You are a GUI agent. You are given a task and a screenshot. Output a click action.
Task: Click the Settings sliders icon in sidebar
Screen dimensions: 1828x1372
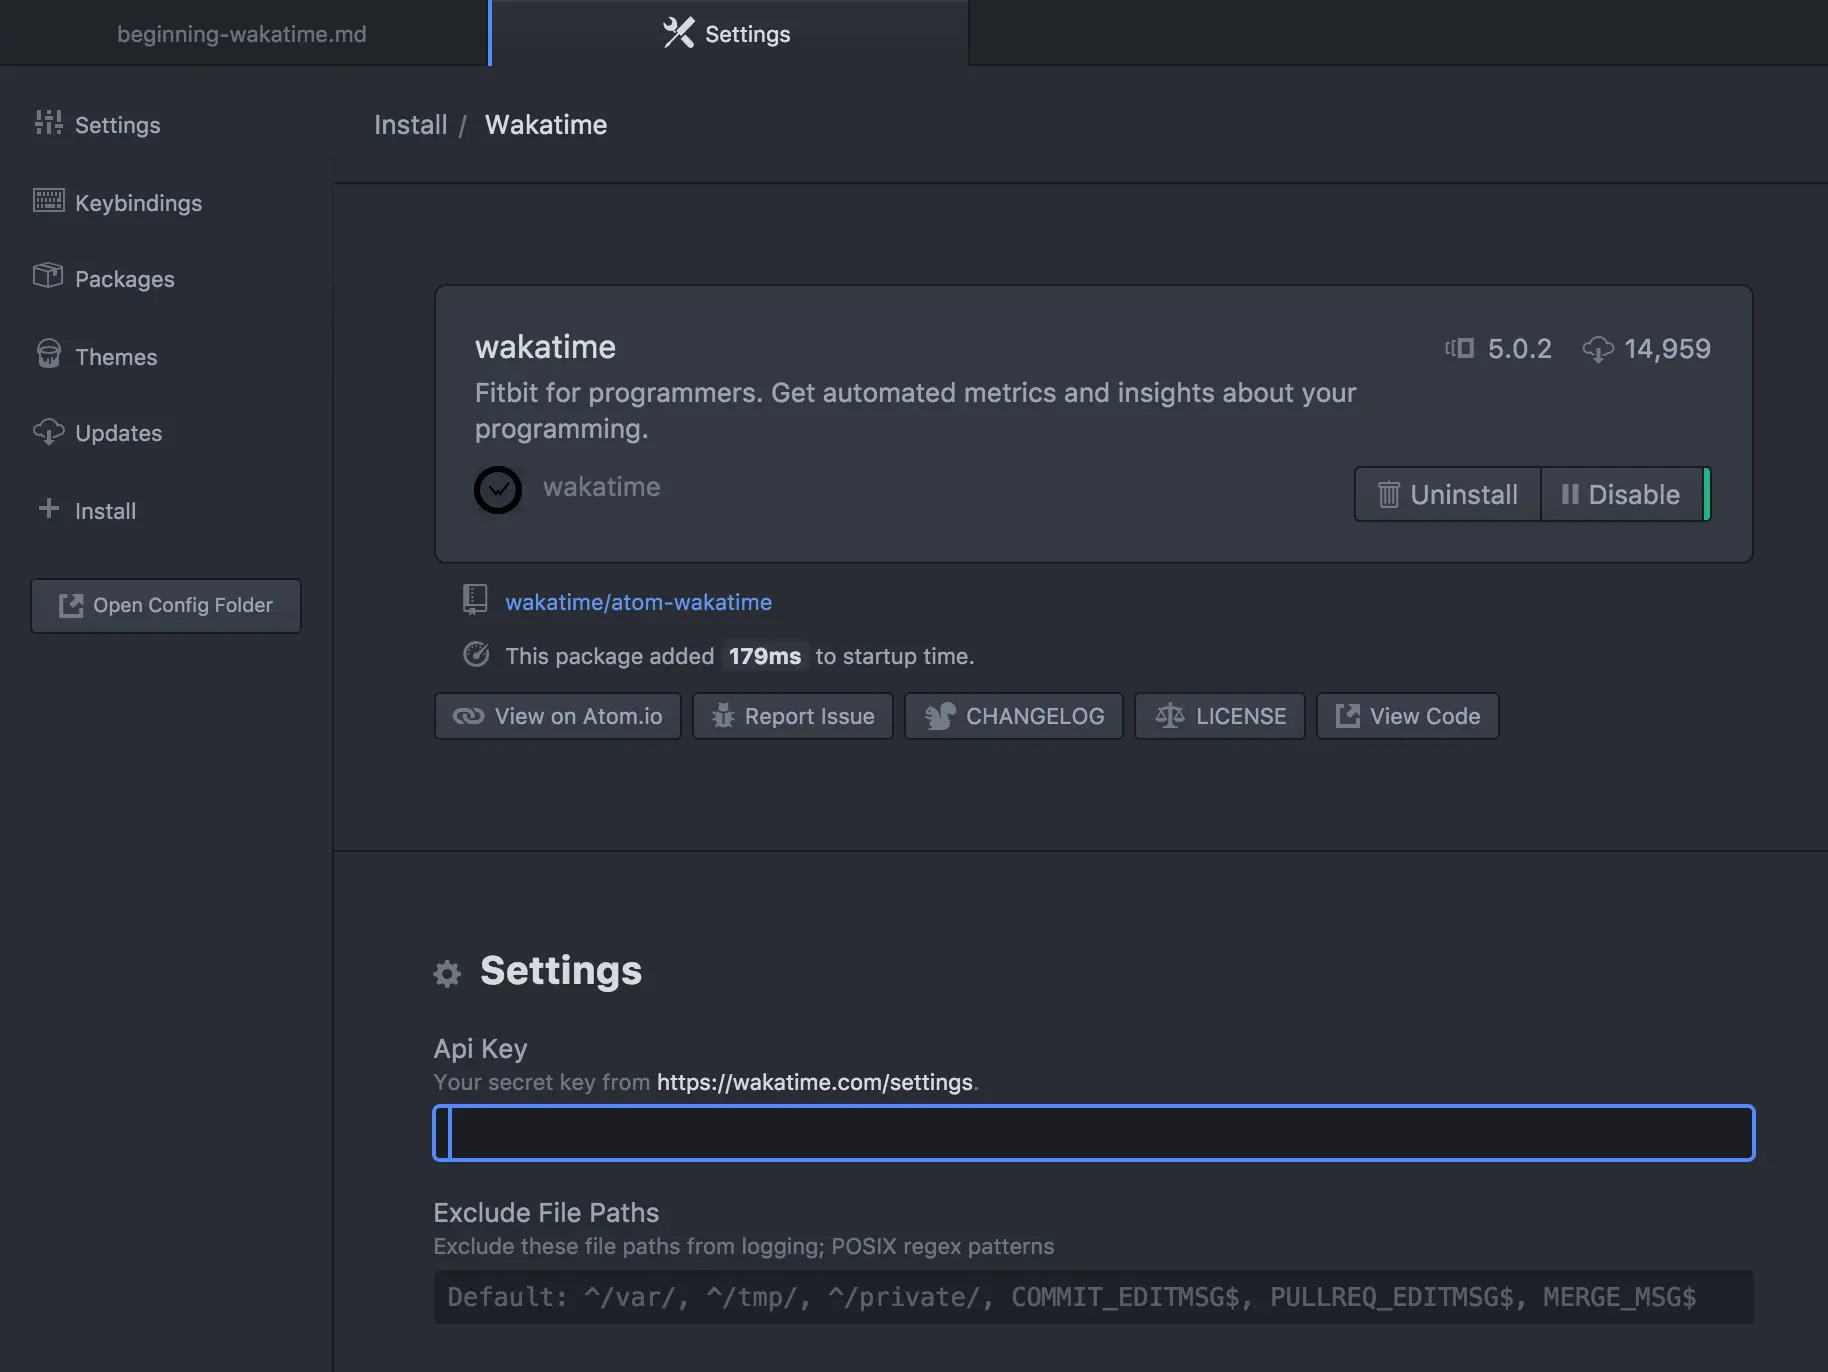coord(48,123)
